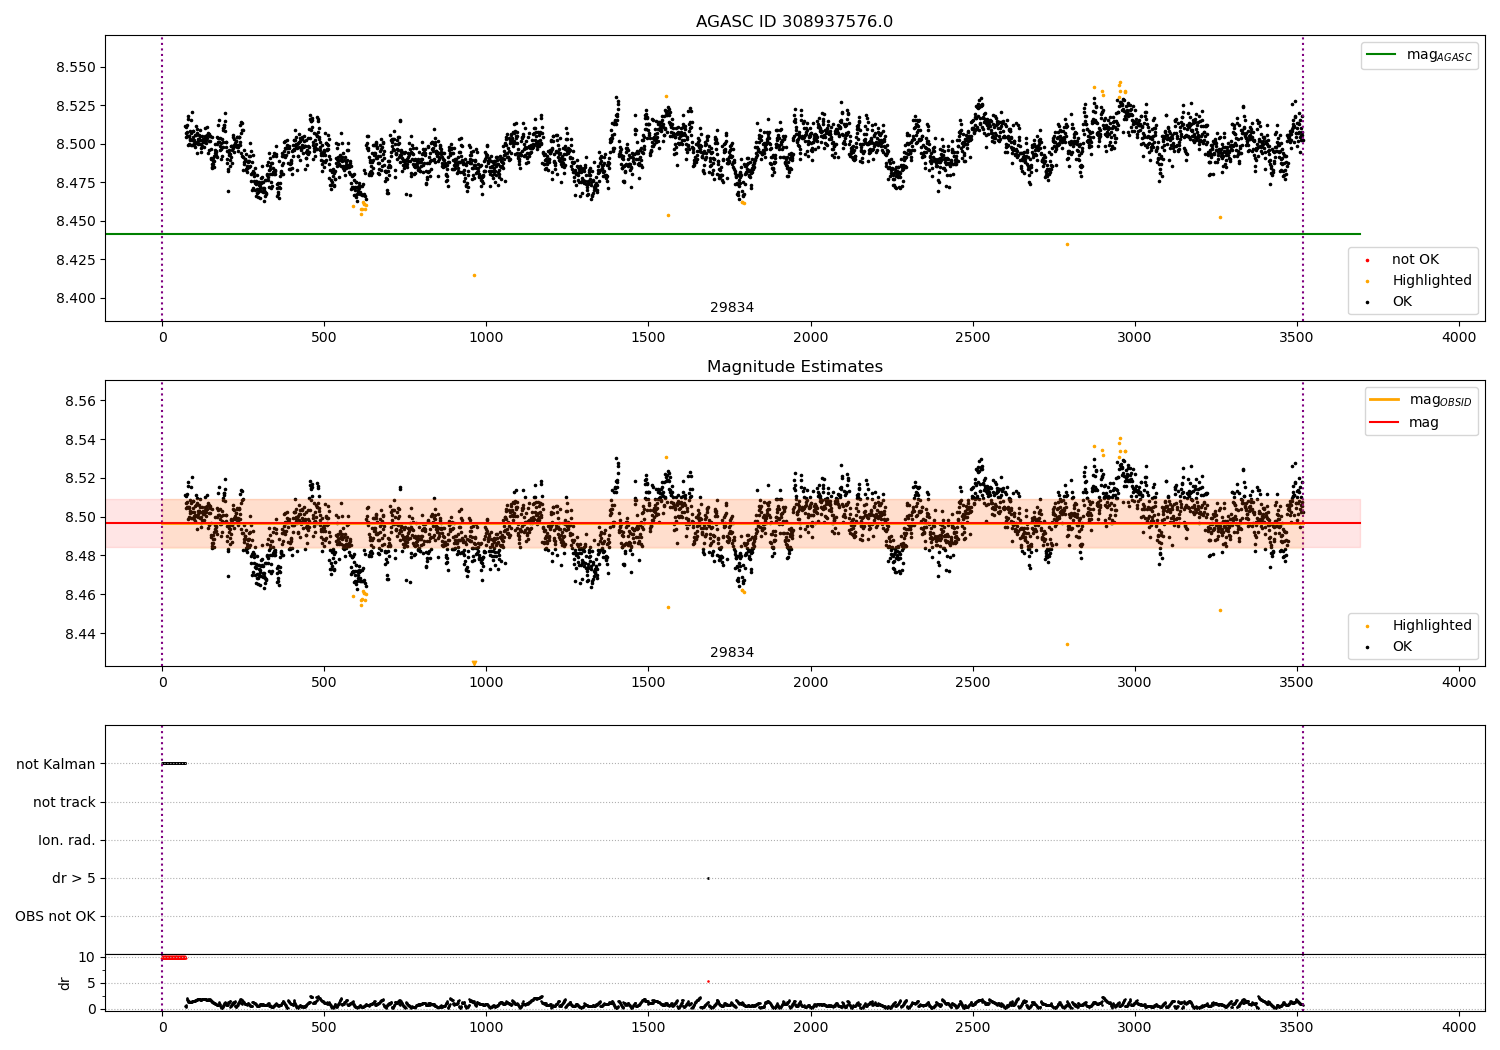
Task: Click the green mag AGASC line sample in legend
Action: [1381, 55]
